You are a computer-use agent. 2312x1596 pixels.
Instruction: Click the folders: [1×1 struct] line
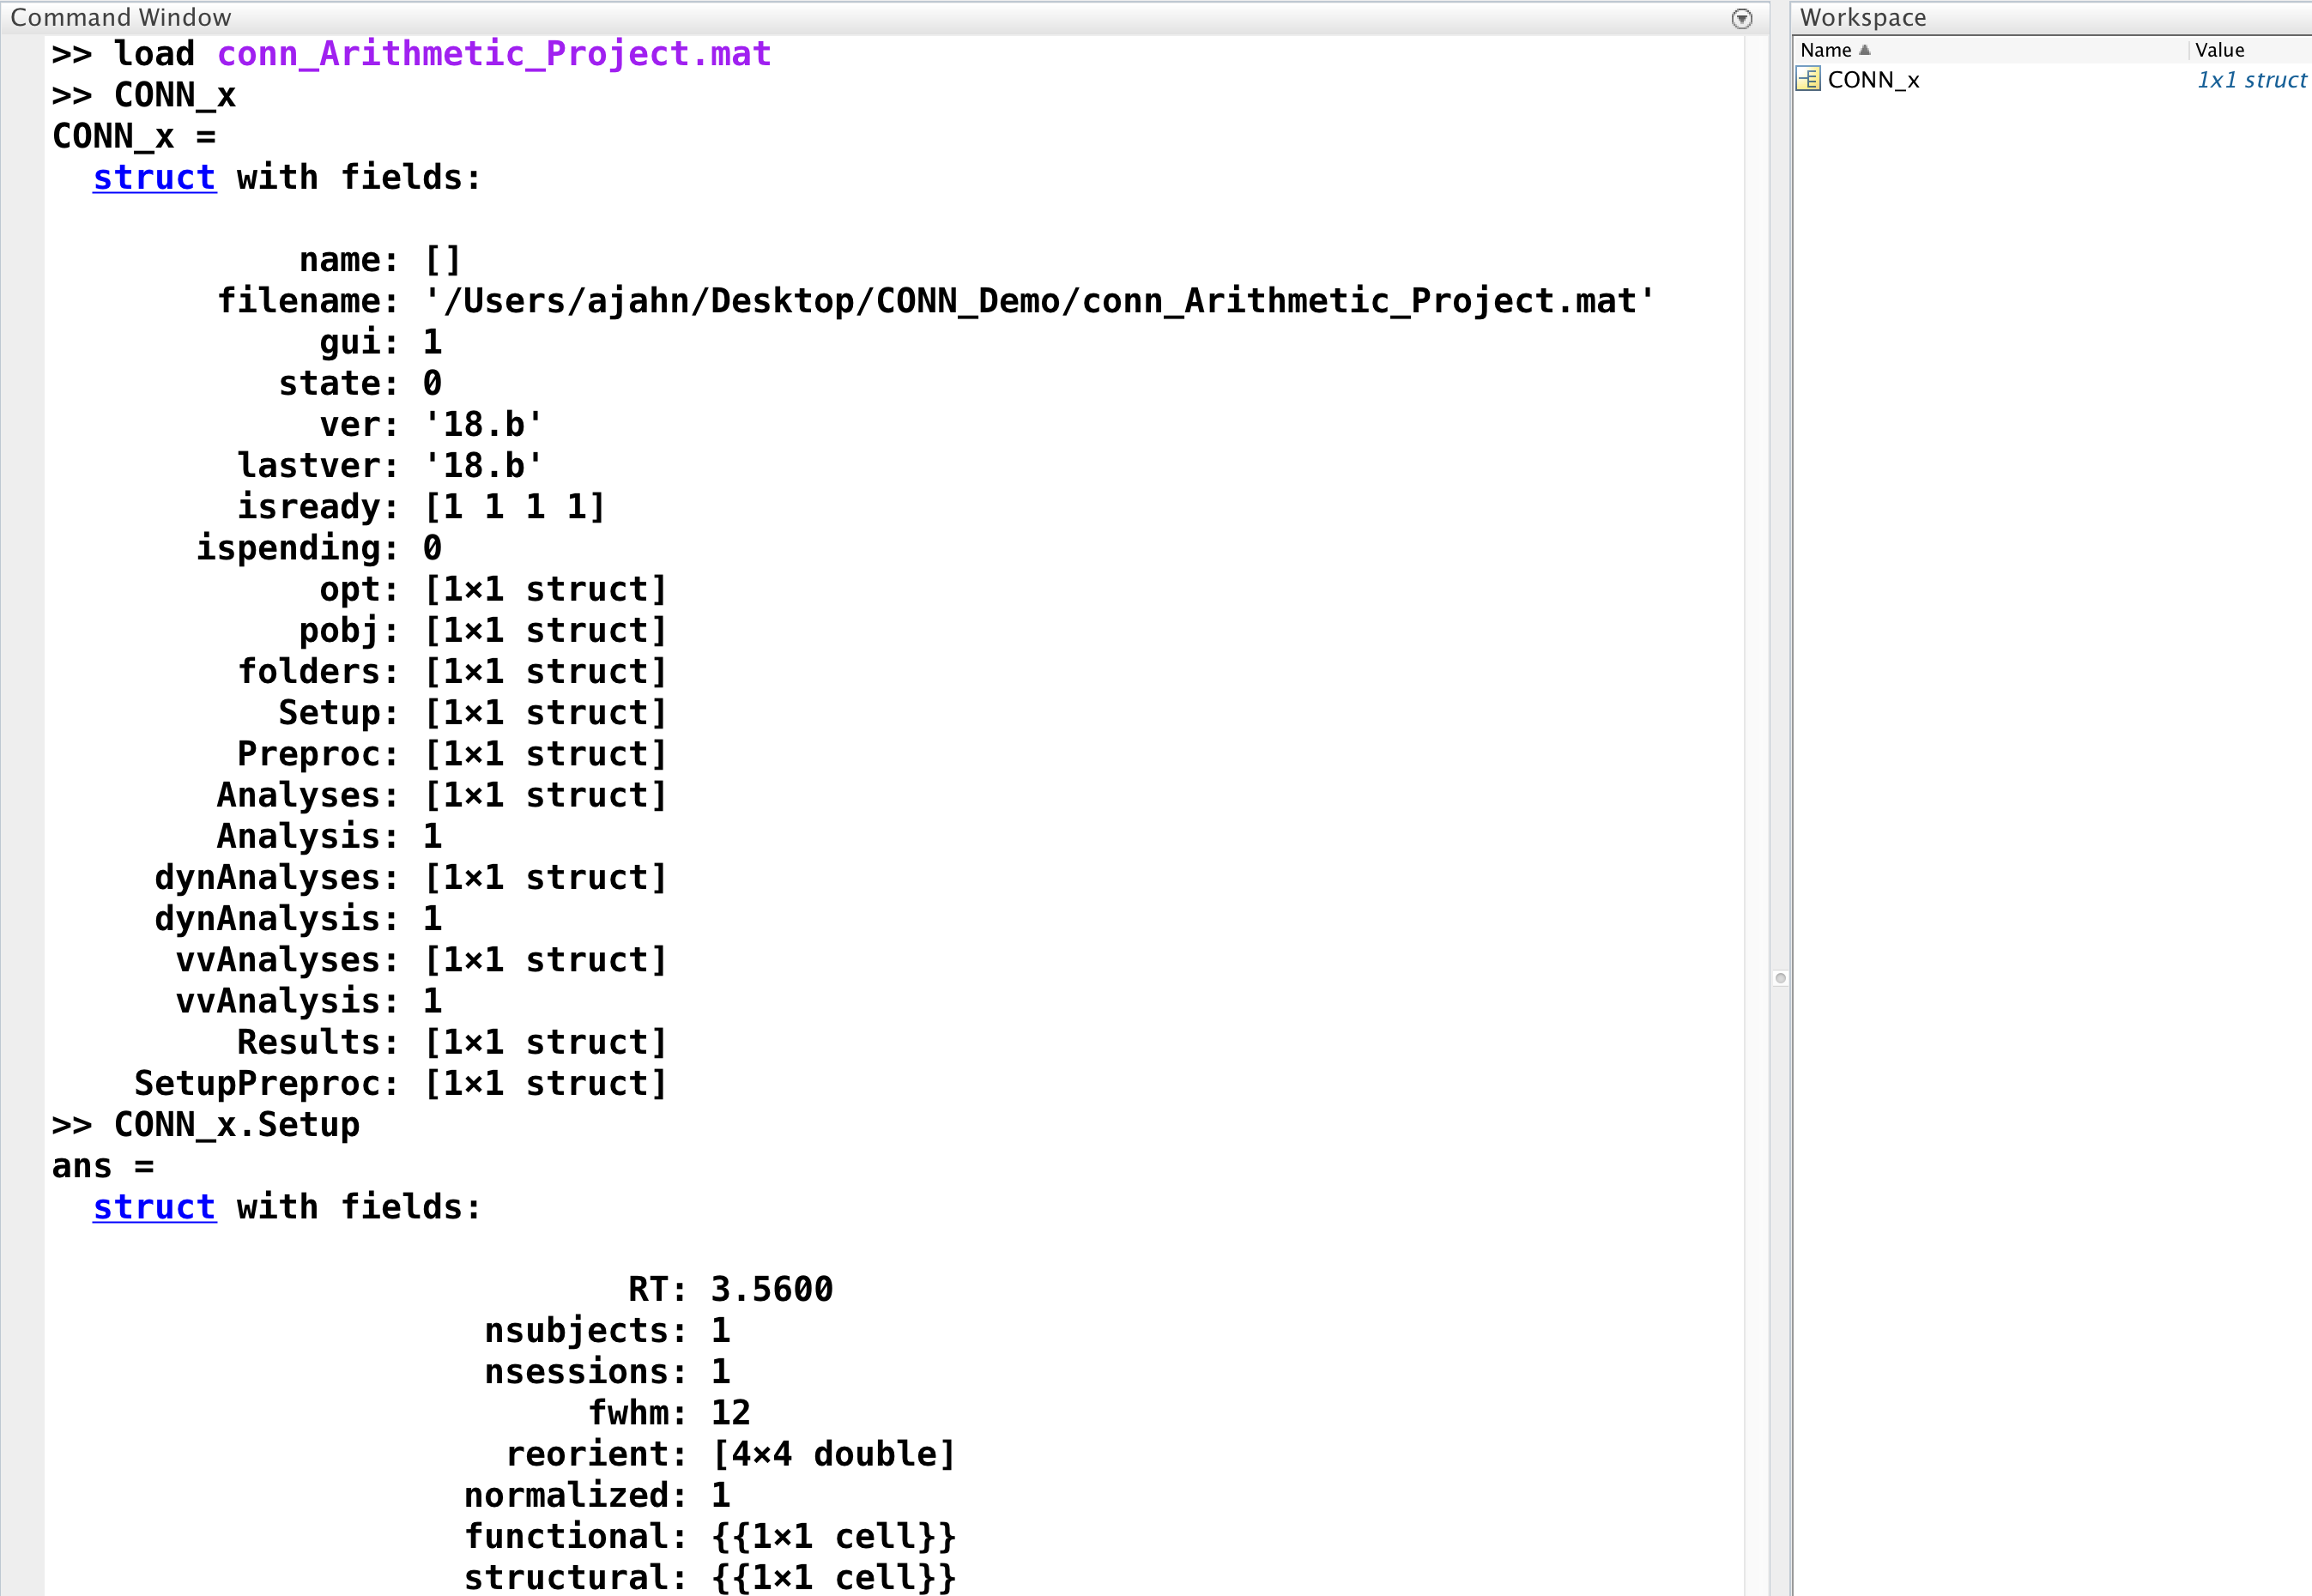click(x=452, y=671)
